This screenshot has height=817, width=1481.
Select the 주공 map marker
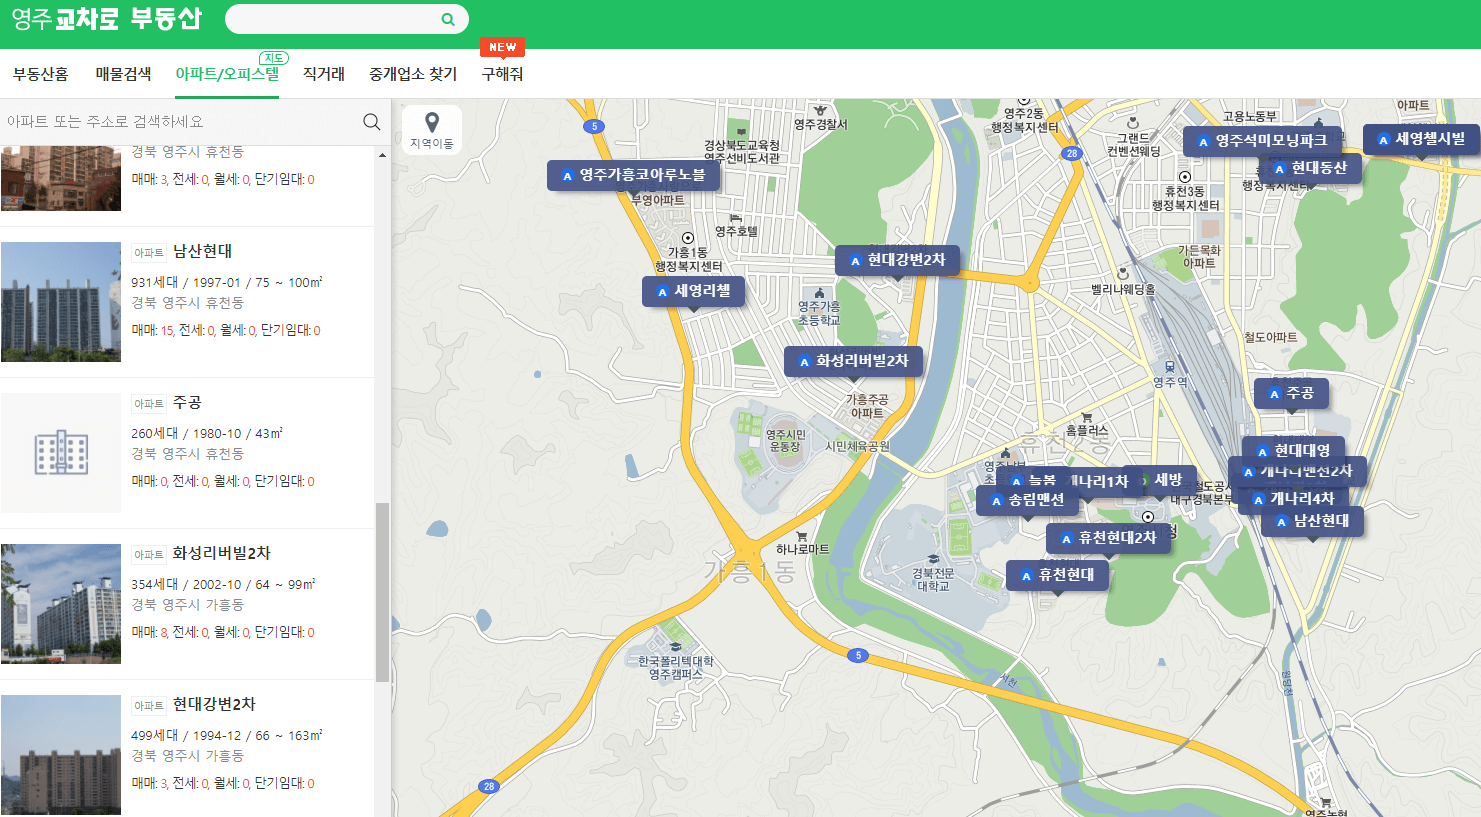click(1291, 393)
